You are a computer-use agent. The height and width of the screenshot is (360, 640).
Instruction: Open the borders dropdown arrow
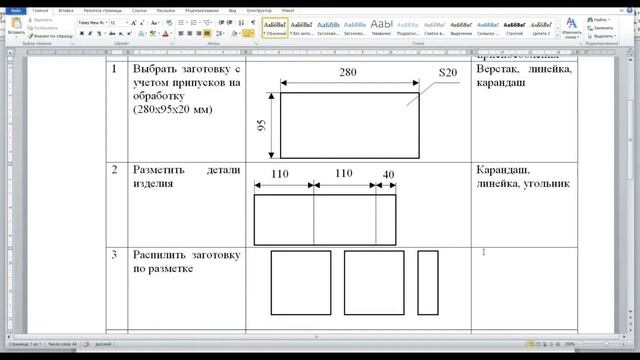(x=253, y=33)
